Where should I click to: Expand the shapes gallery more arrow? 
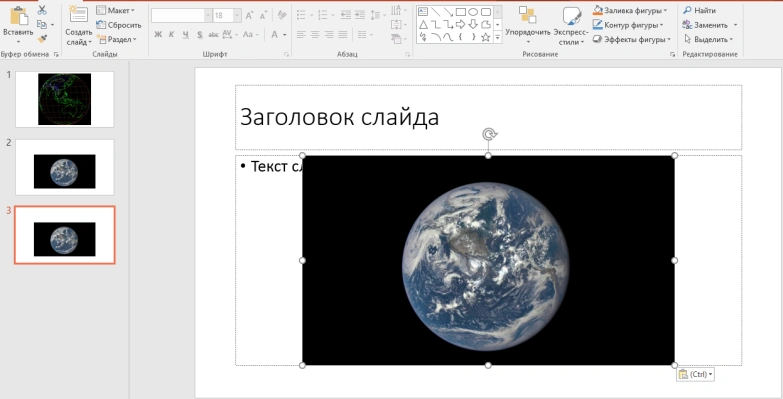pos(497,37)
